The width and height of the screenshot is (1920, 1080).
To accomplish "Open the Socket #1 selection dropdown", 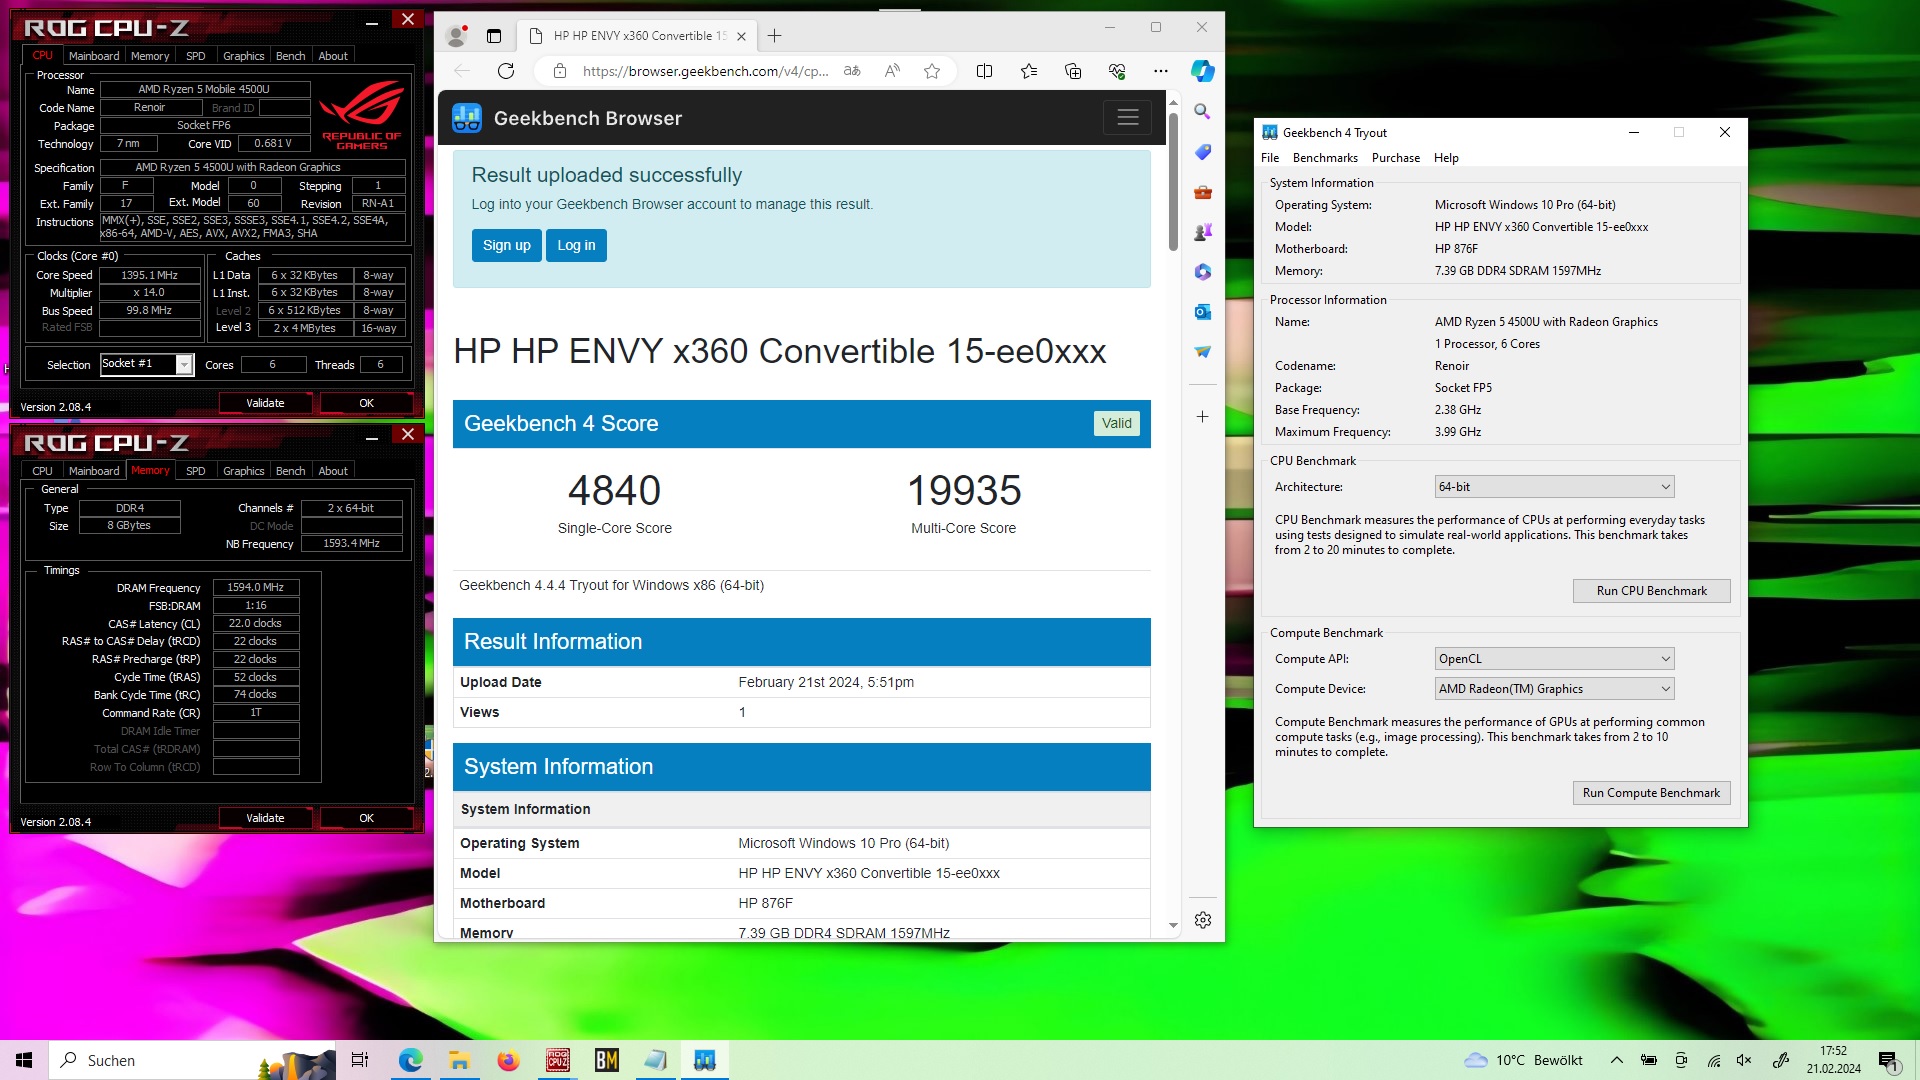I will point(147,365).
